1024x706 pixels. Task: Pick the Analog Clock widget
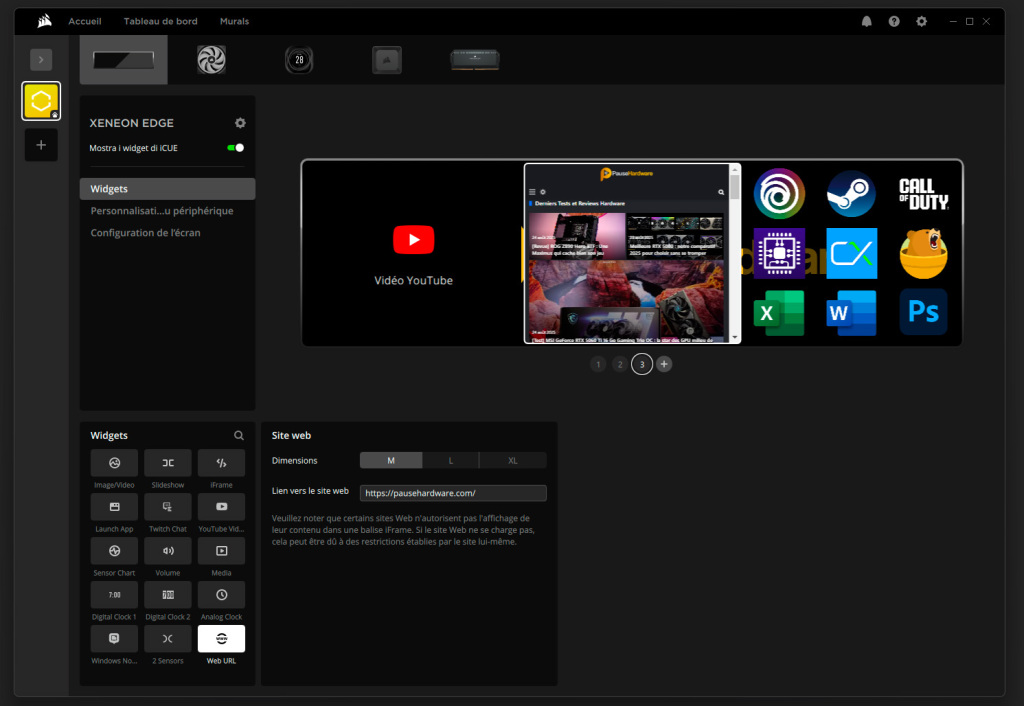click(221, 595)
